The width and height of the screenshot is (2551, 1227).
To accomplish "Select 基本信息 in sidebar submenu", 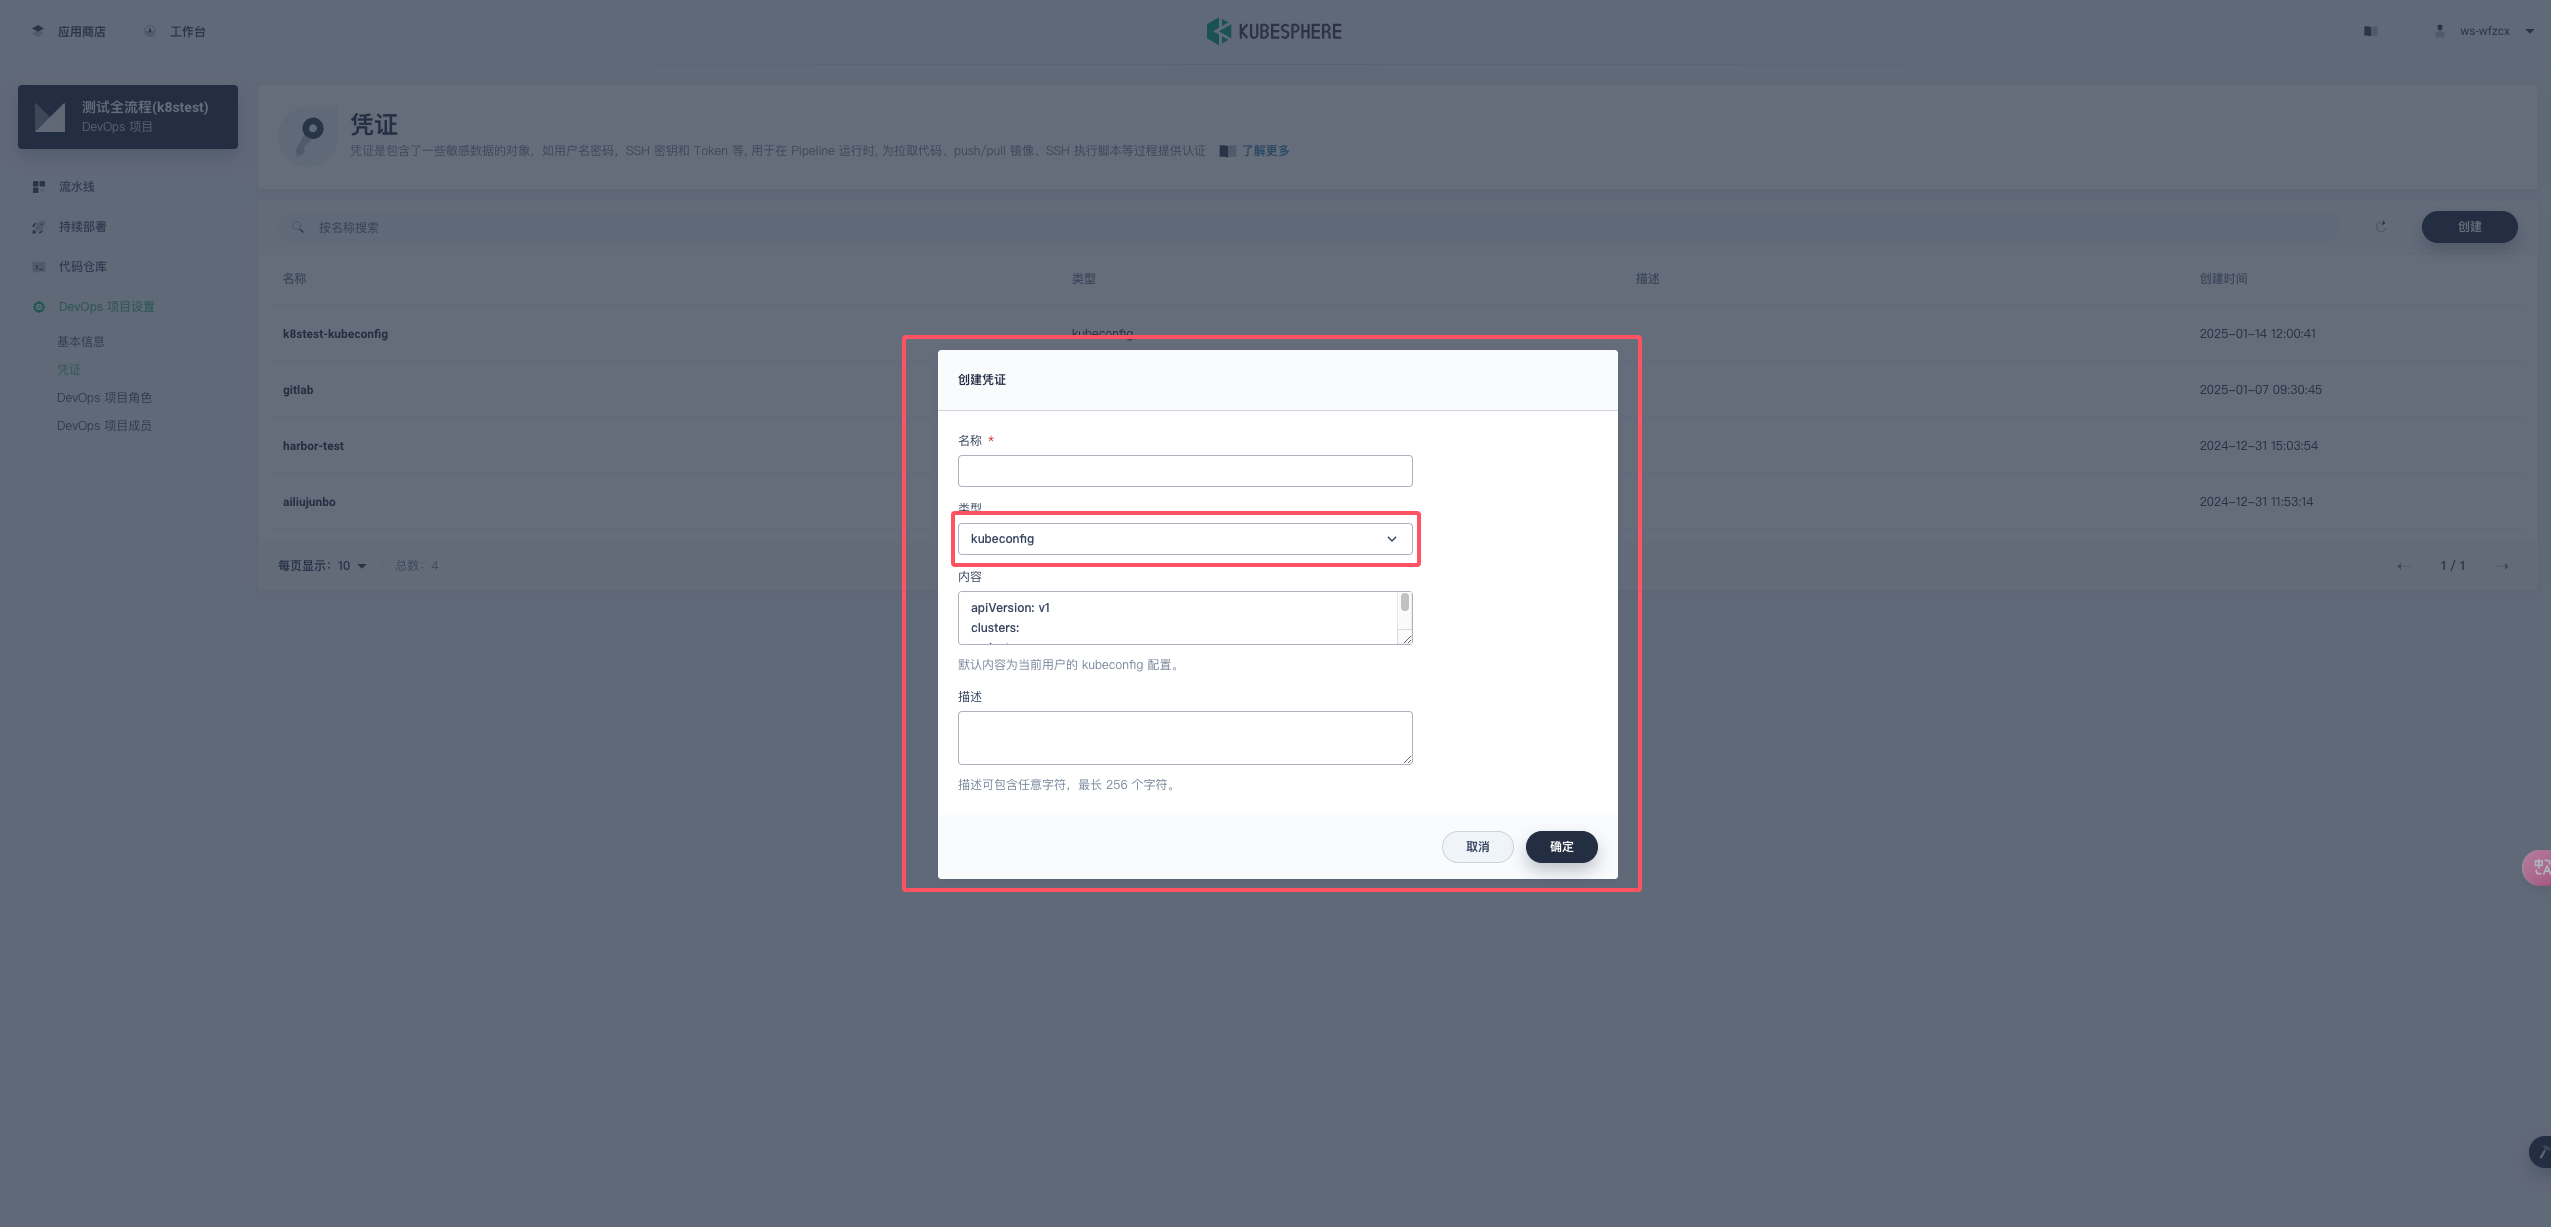I will [x=80, y=342].
